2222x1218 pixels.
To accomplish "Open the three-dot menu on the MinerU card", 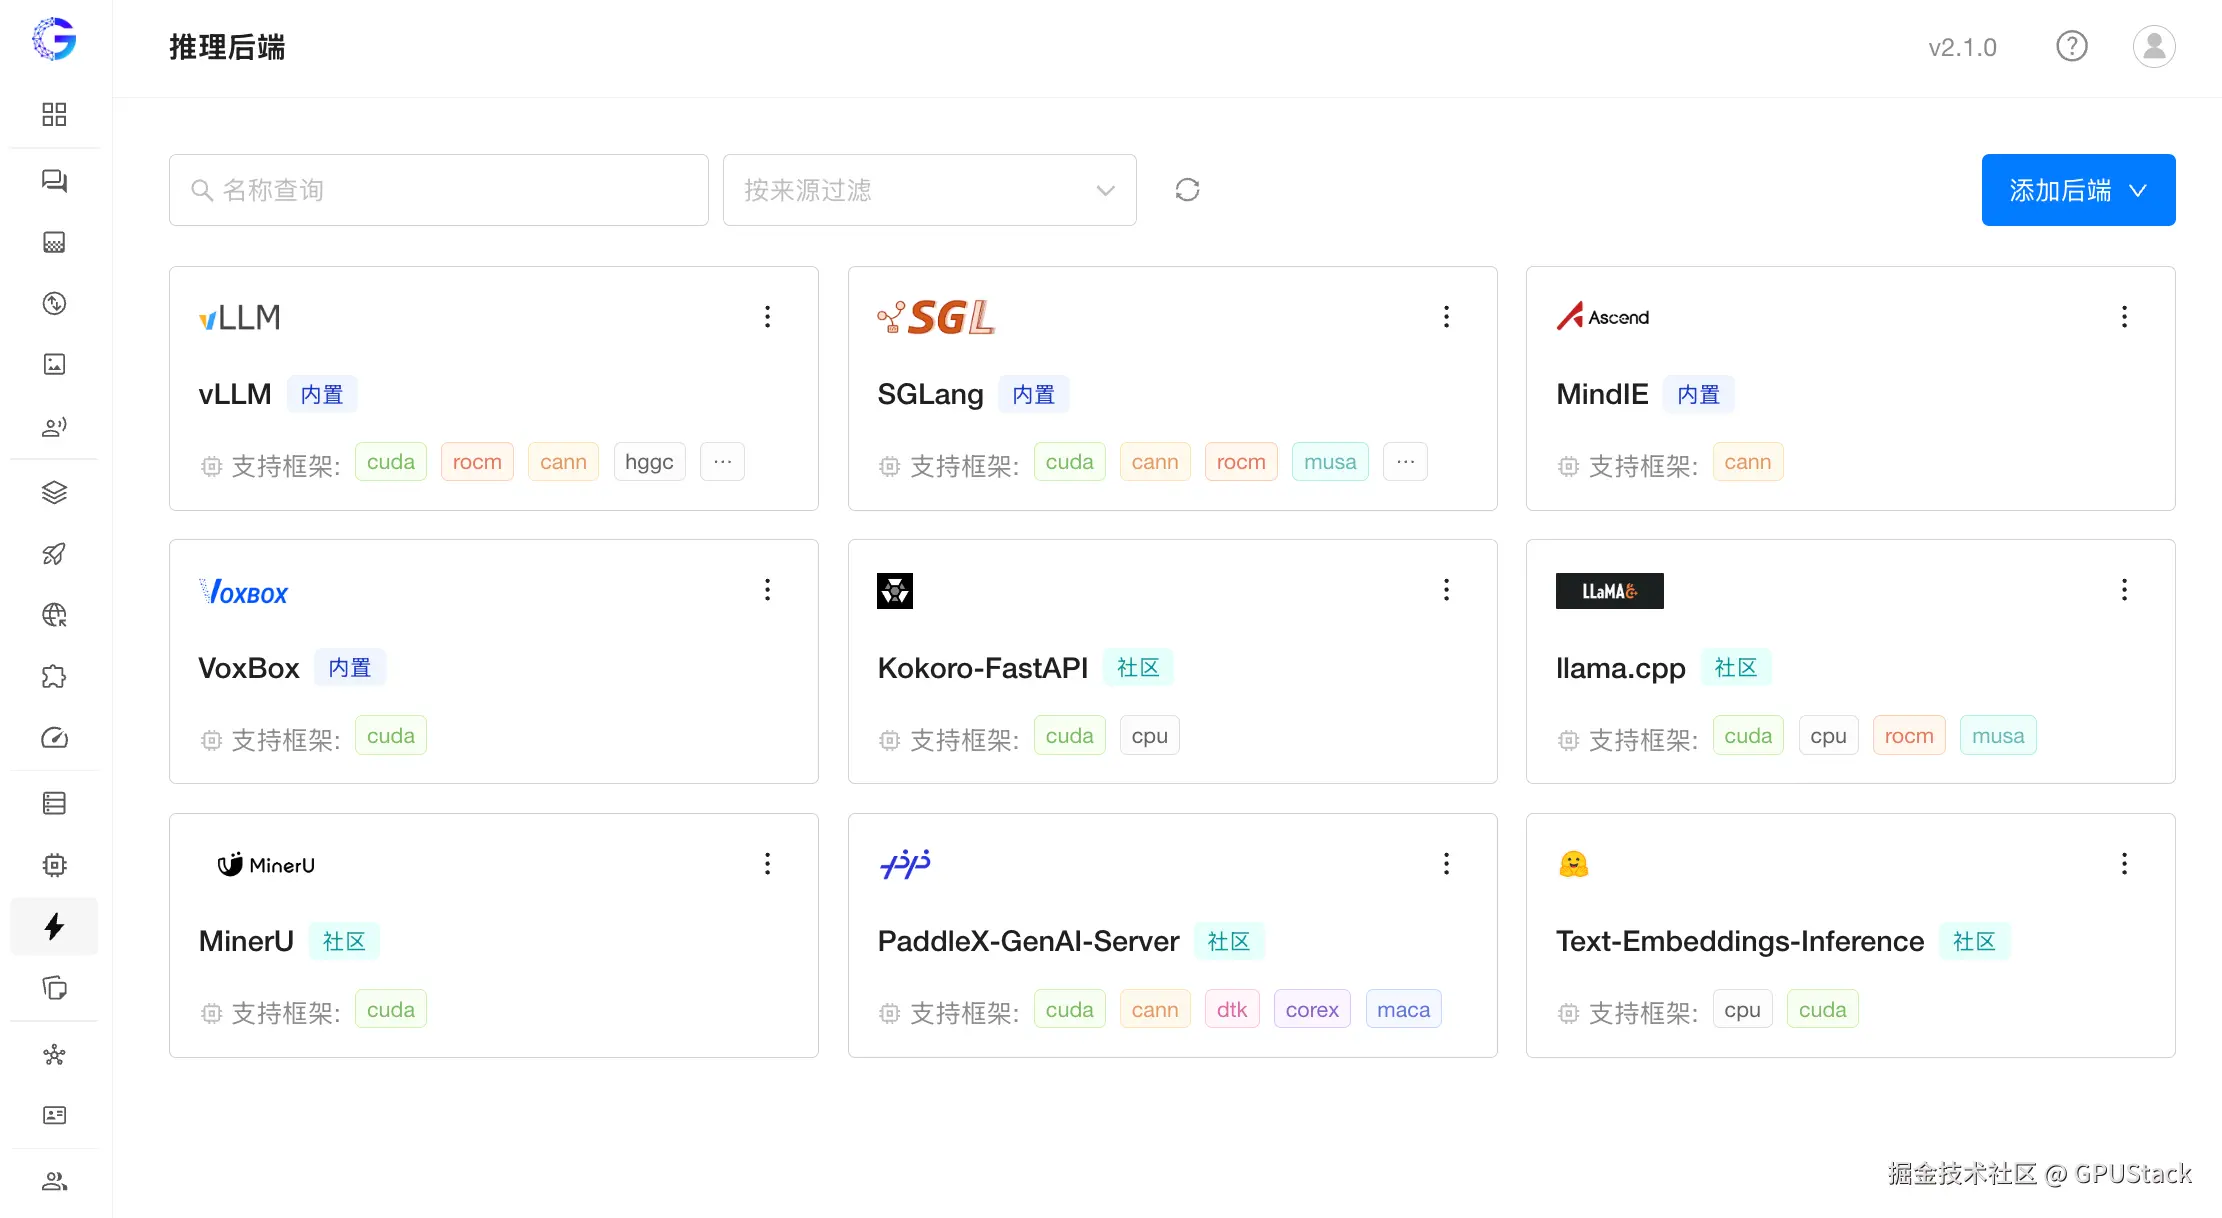I will (767, 864).
